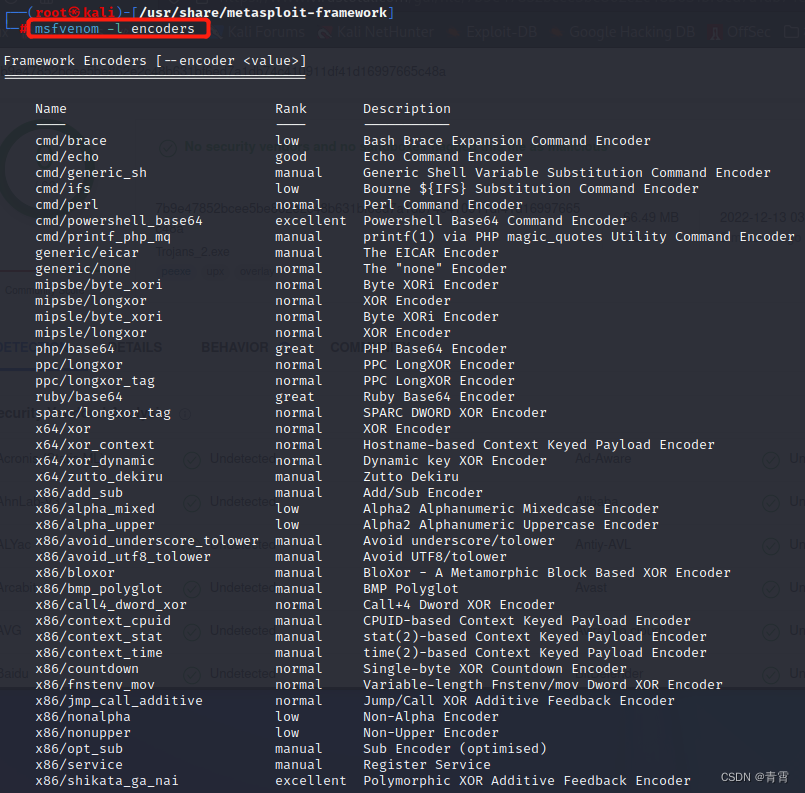Viewport: 805px width, 793px height.
Task: Select the 'x86/alpha_upper' encoder name
Action: pyautogui.click(x=94, y=524)
